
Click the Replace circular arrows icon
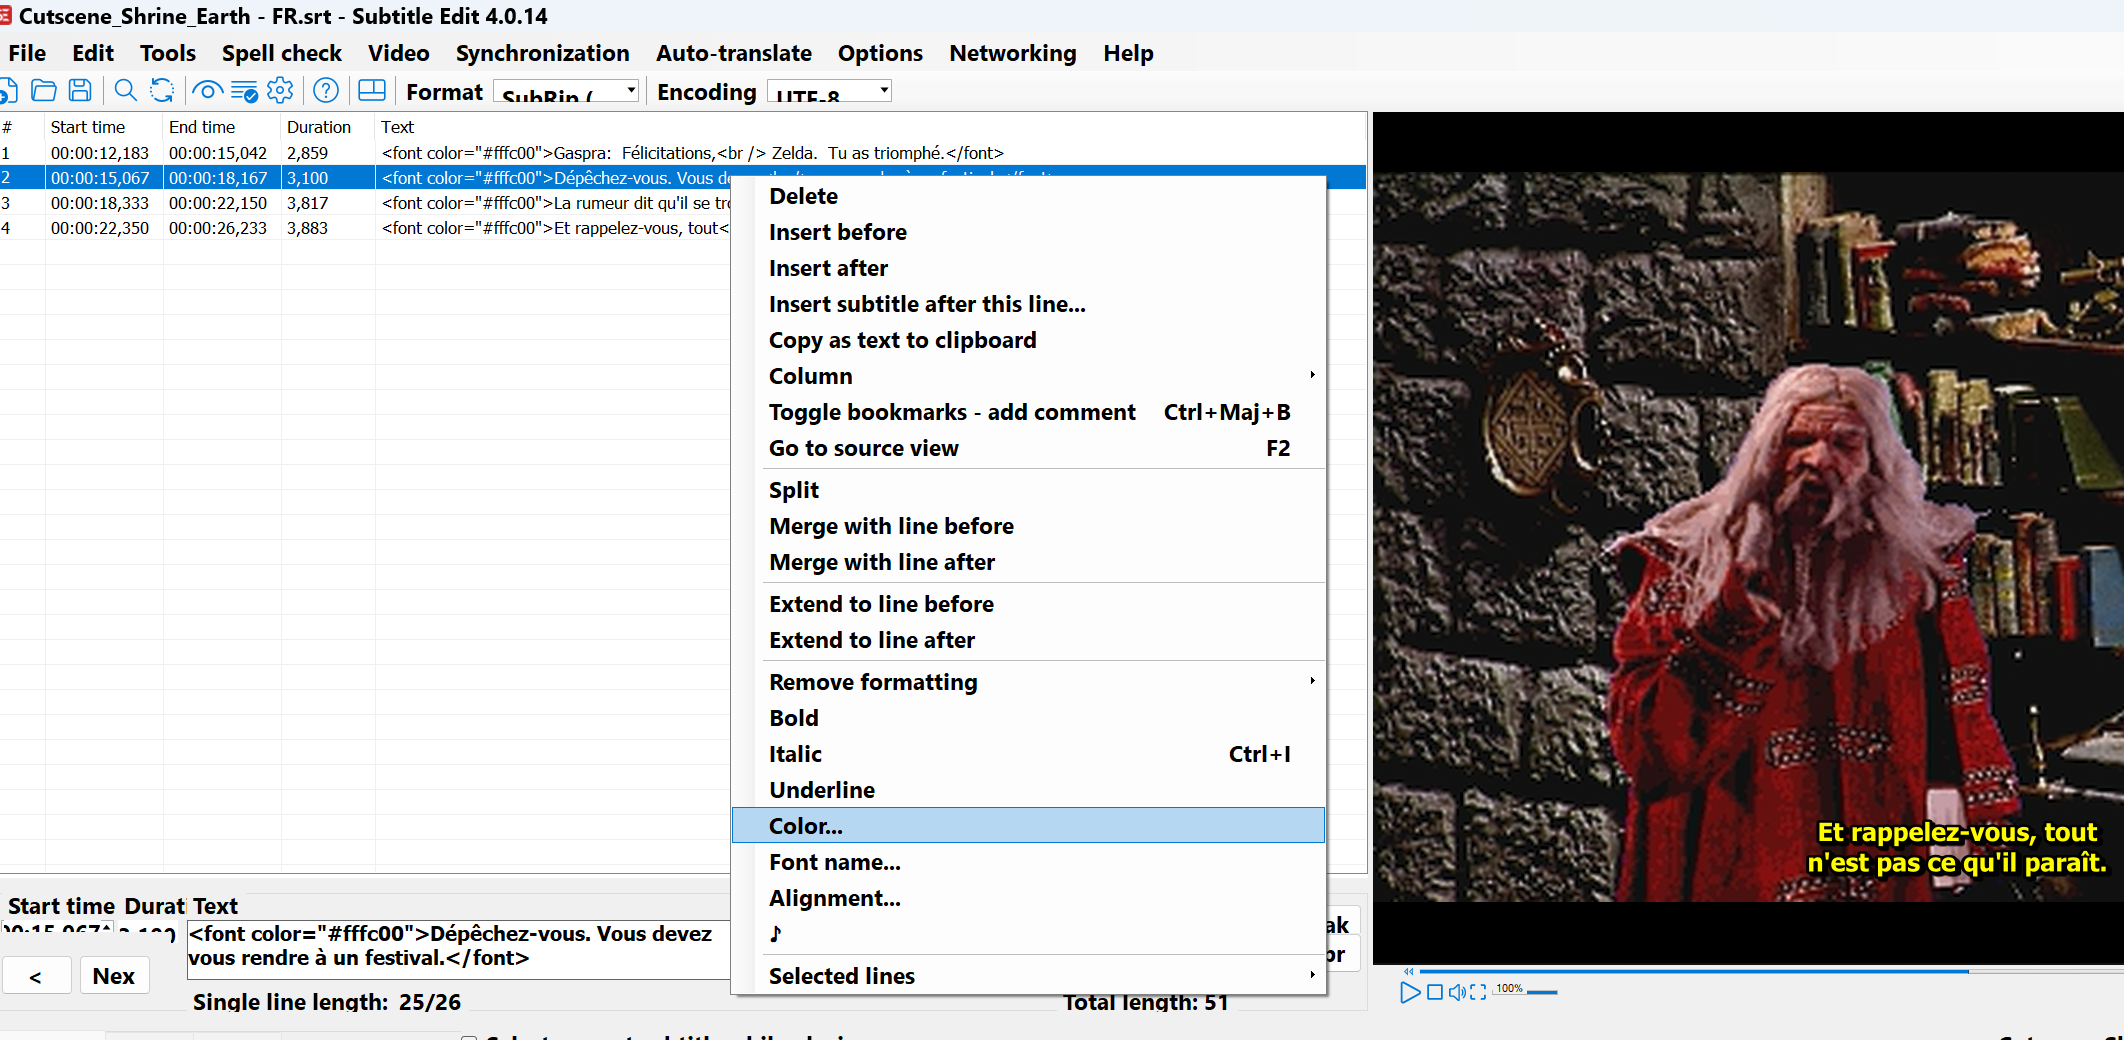point(162,91)
